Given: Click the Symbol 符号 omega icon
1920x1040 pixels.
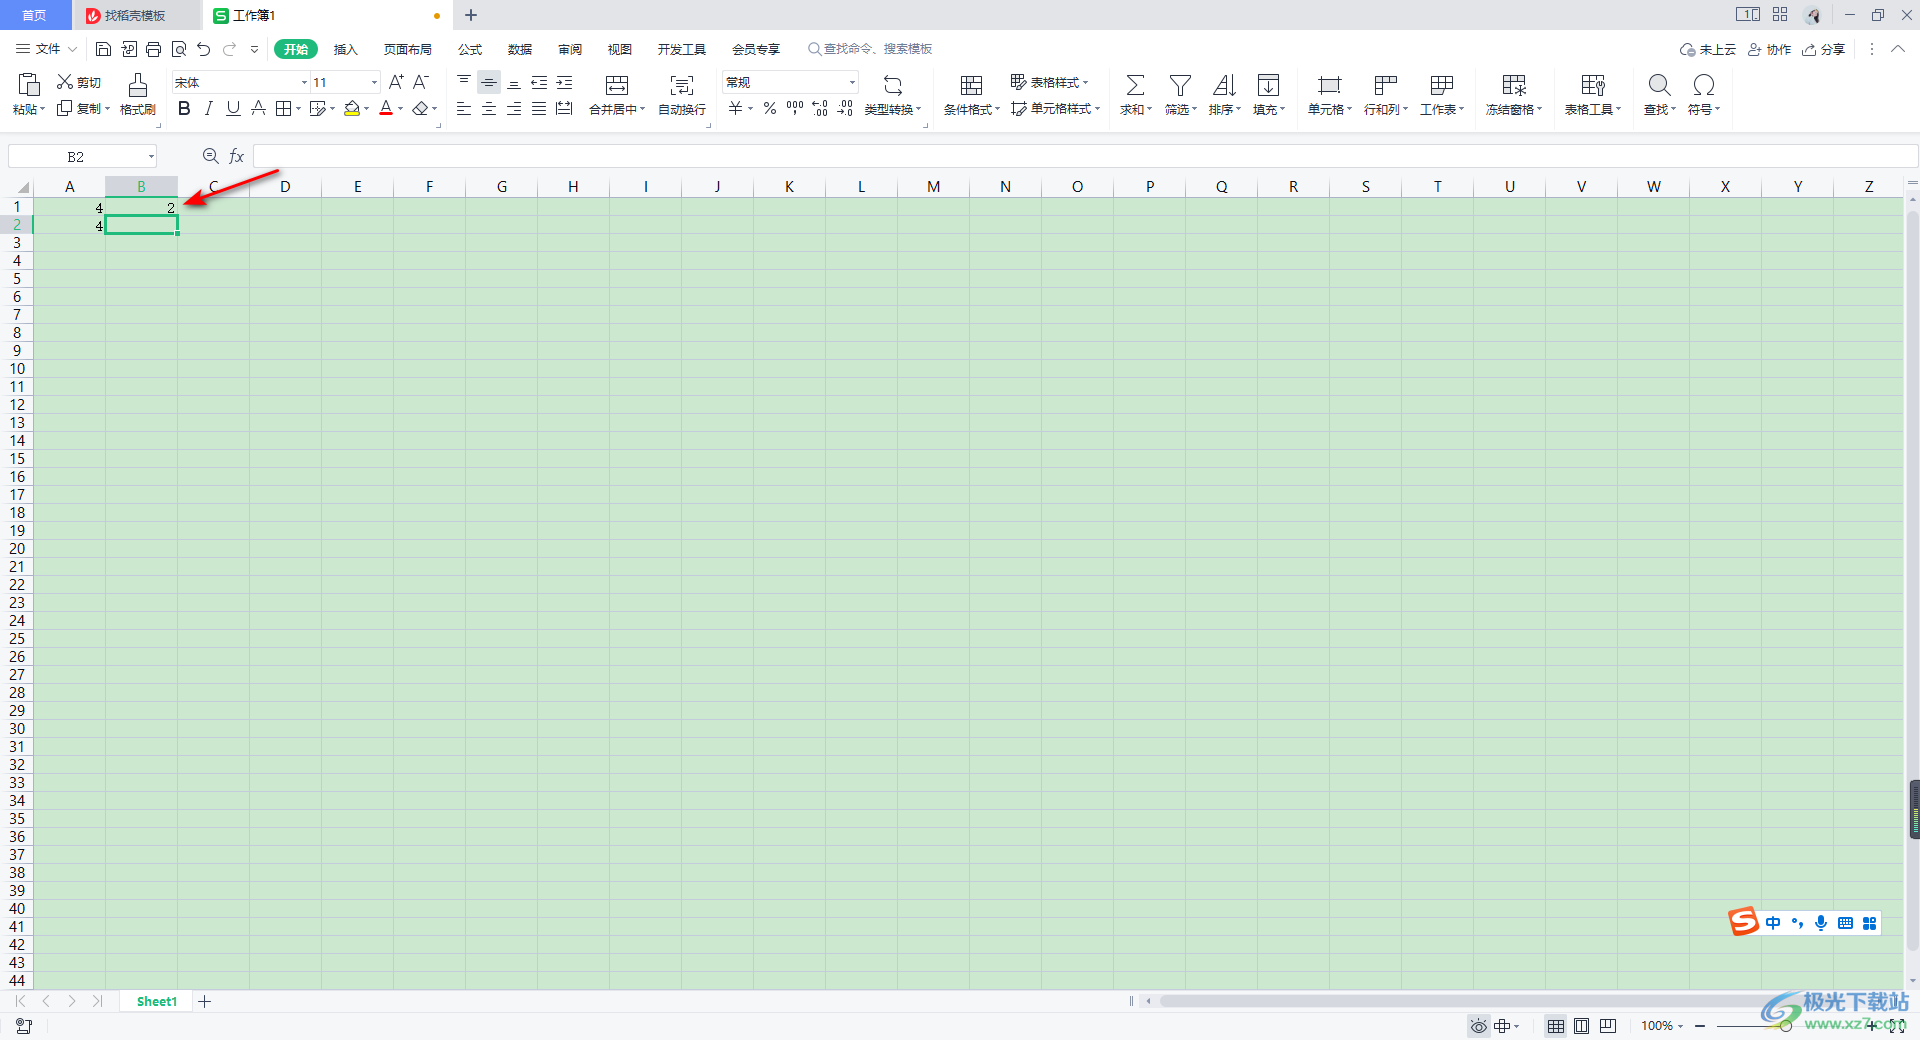Looking at the screenshot, I should pyautogui.click(x=1704, y=85).
